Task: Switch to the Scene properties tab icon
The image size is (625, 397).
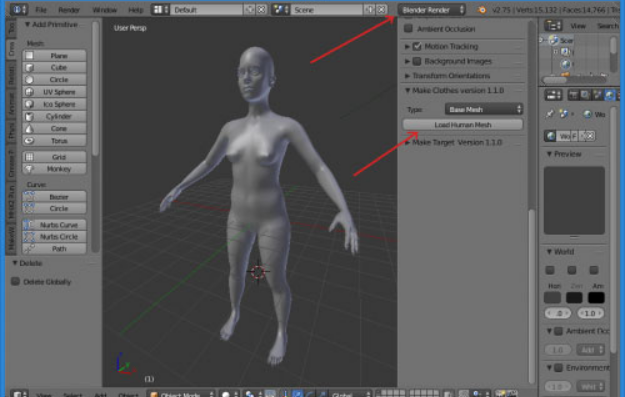Action: [597, 95]
